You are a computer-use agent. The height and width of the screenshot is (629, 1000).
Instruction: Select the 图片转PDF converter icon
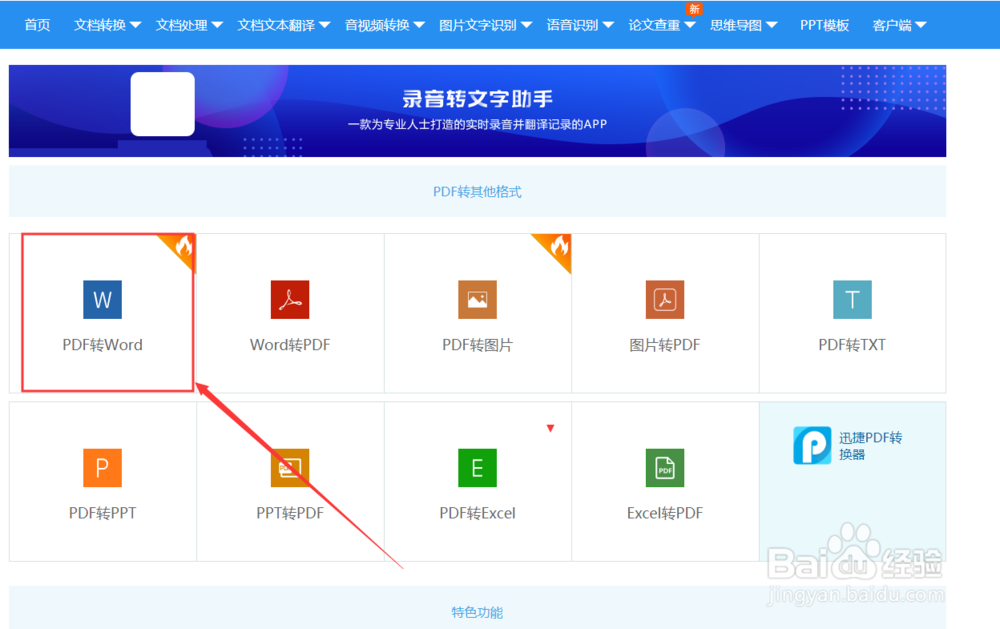[664, 300]
